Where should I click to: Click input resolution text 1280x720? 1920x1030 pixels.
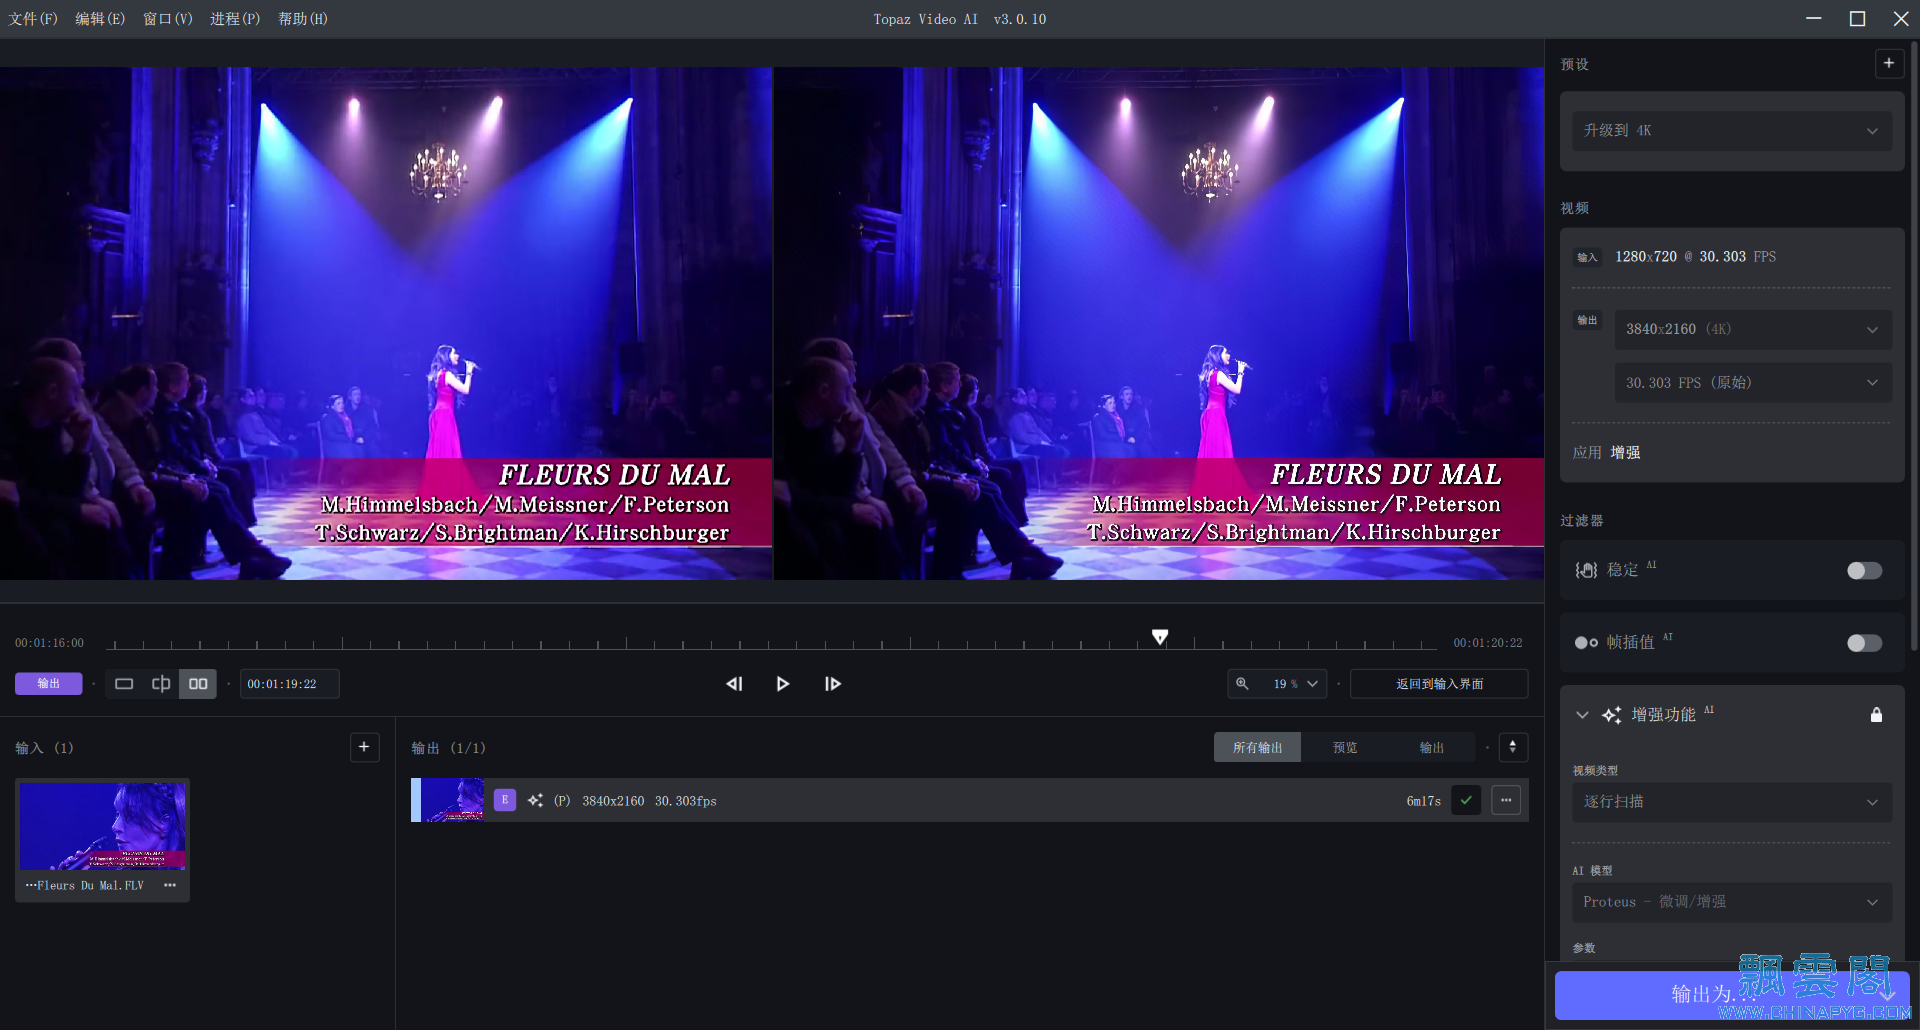(1646, 257)
